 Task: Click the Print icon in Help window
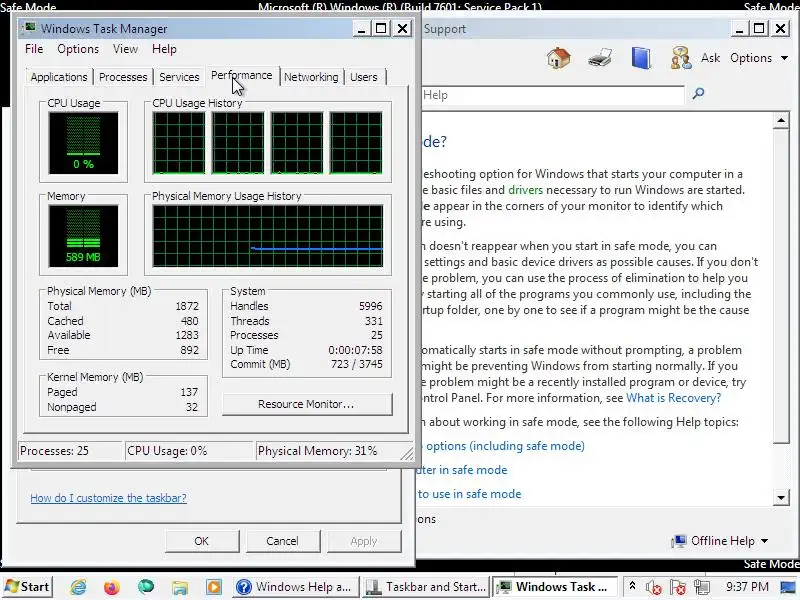pyautogui.click(x=600, y=58)
